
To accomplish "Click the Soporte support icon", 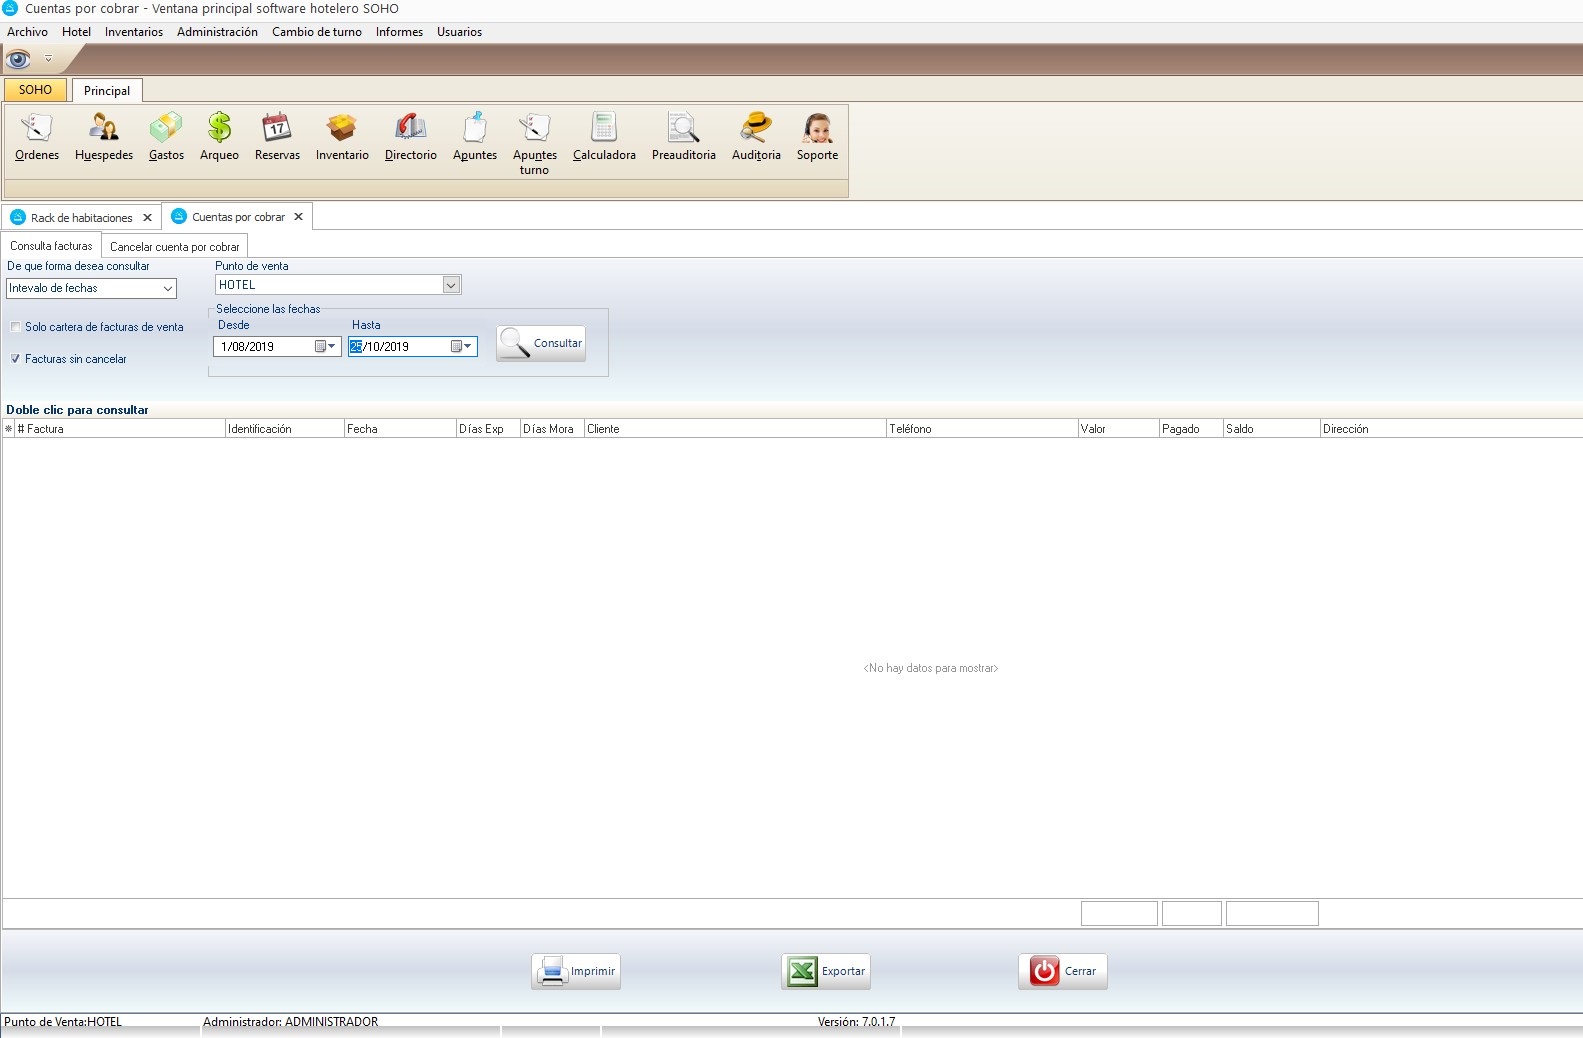I will click(x=817, y=136).
